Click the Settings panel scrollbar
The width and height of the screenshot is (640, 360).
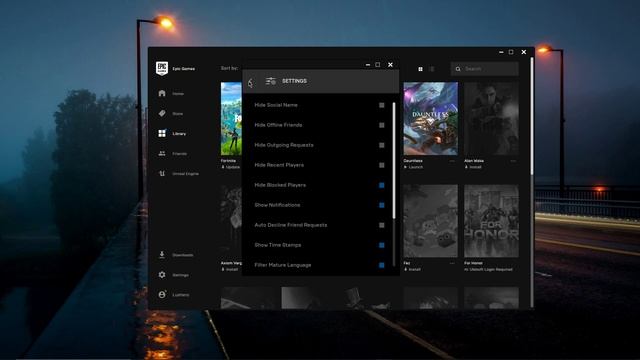point(394,160)
